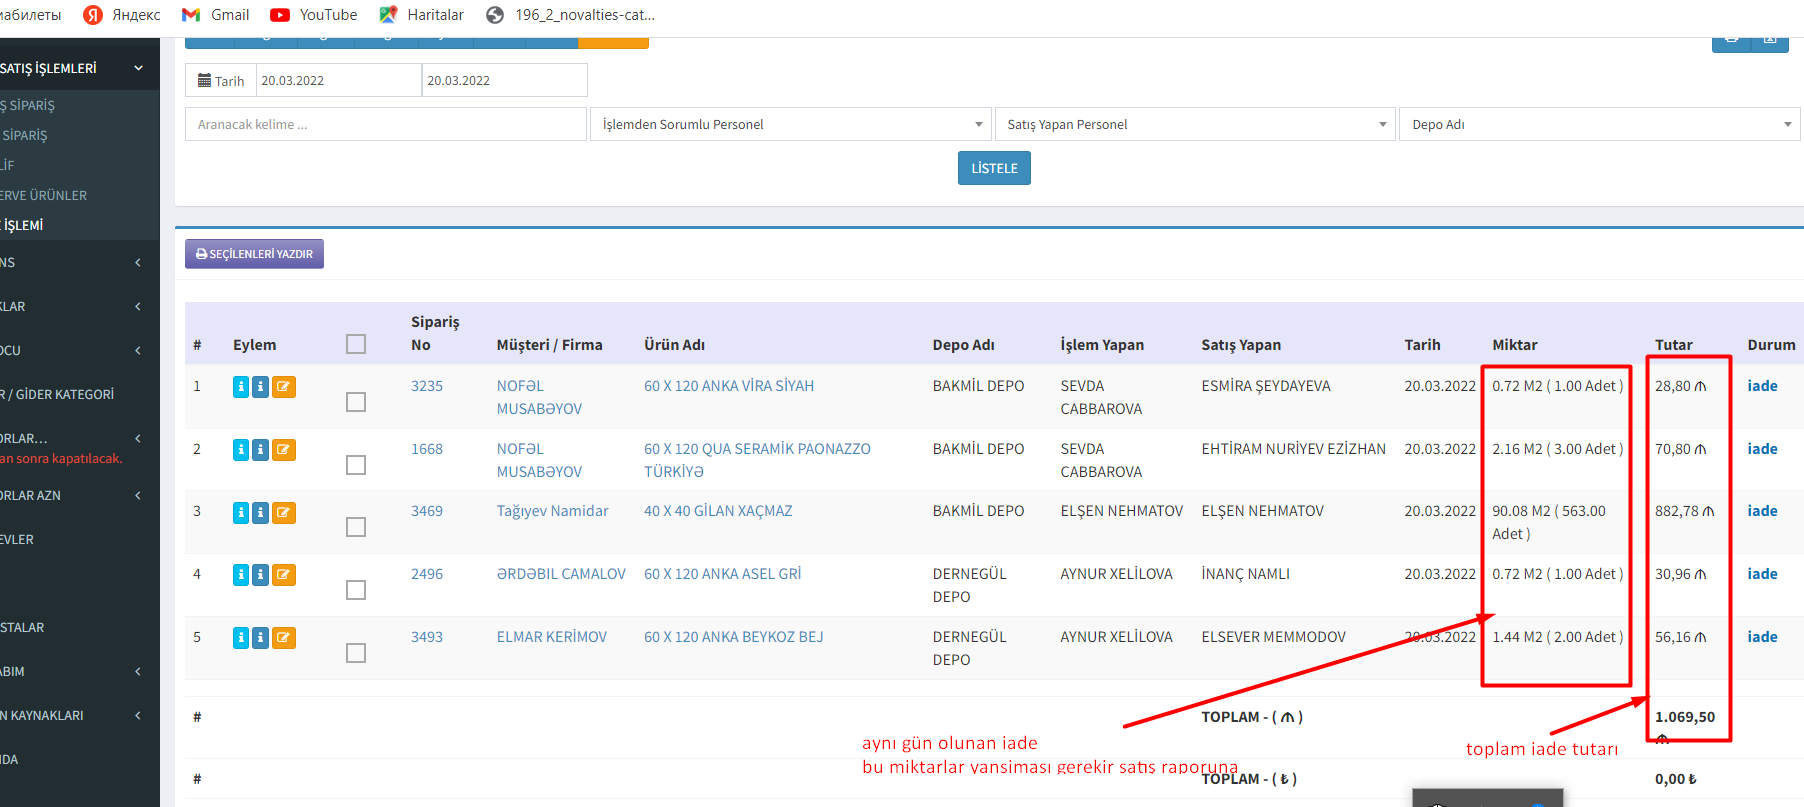The height and width of the screenshot is (807, 1804).
Task: Check the box for order 3235
Action: pos(356,402)
